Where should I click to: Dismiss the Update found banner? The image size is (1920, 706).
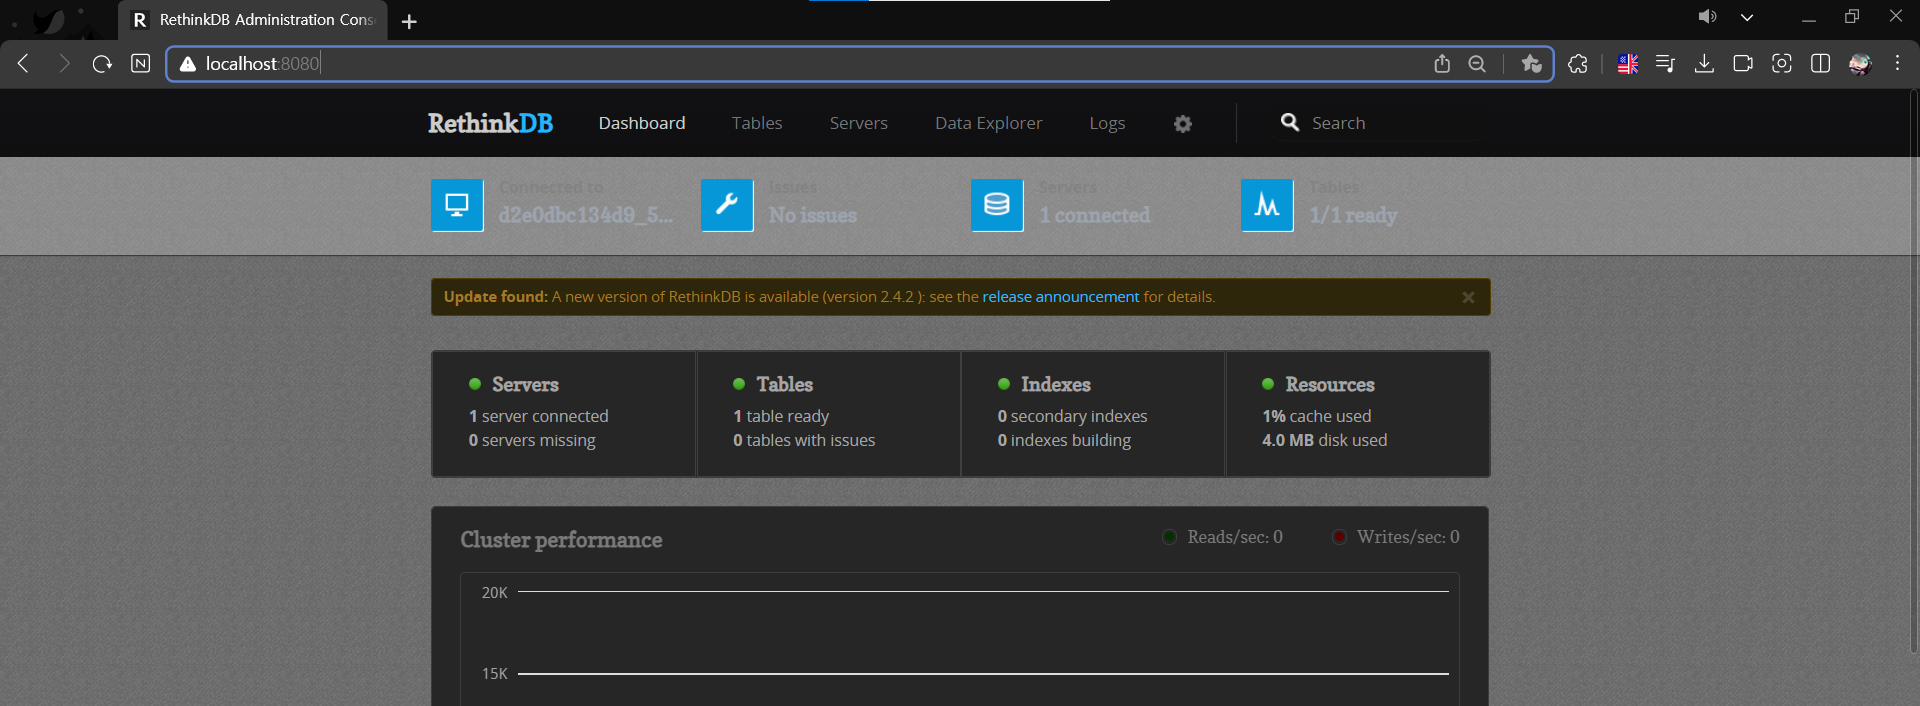[x=1468, y=297]
